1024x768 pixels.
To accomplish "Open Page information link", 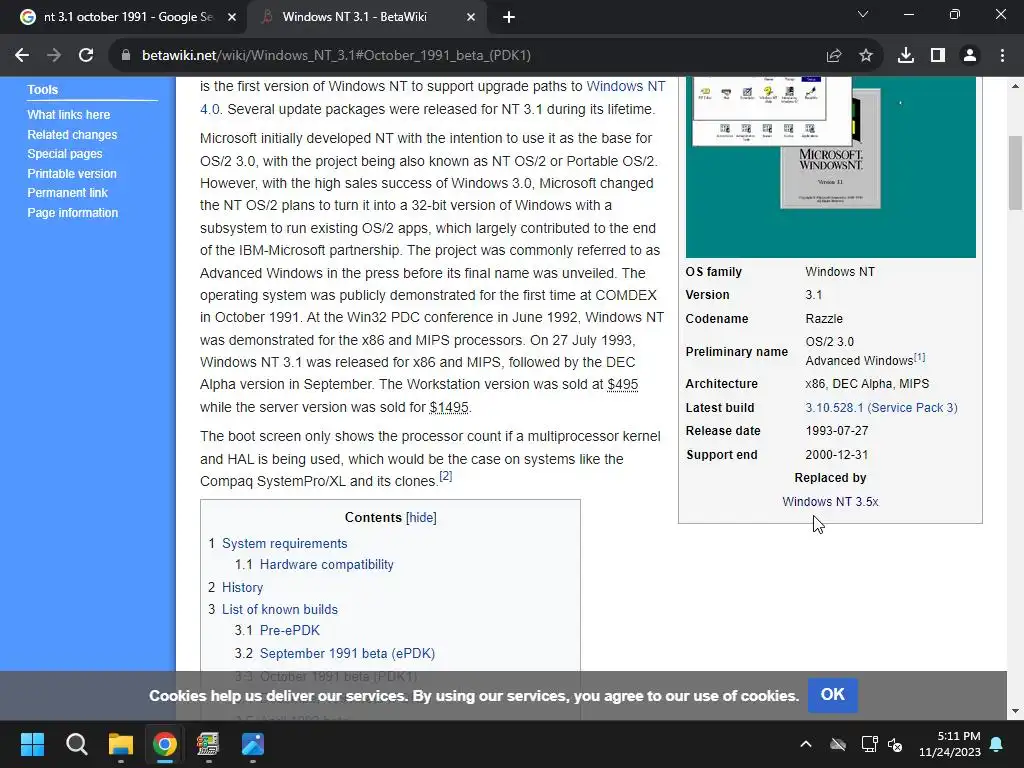I will [72, 213].
